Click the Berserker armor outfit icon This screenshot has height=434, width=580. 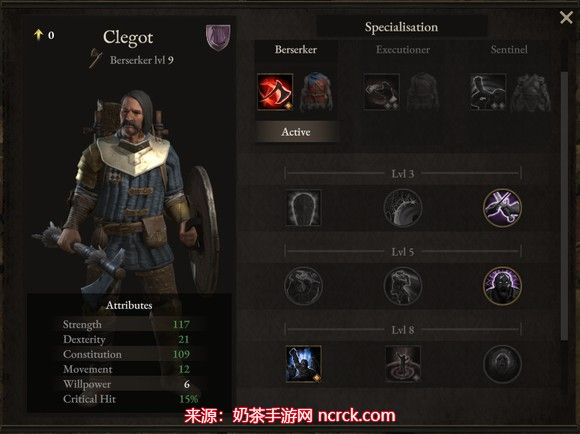pos(316,92)
